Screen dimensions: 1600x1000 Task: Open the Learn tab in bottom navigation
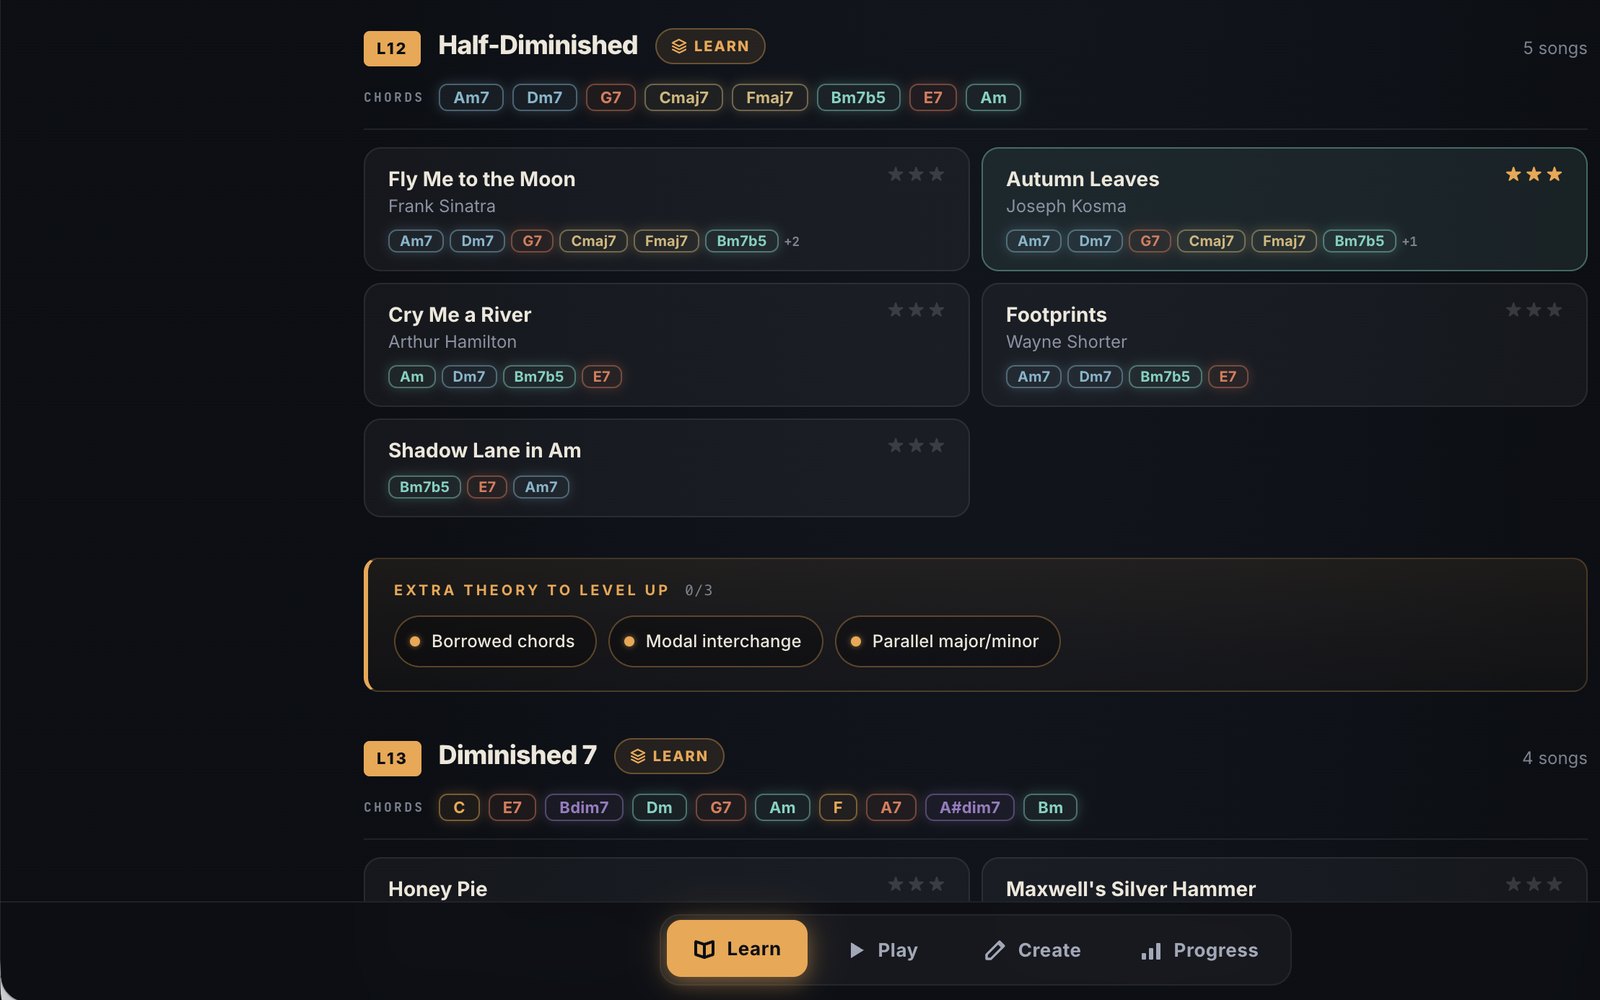(x=737, y=948)
